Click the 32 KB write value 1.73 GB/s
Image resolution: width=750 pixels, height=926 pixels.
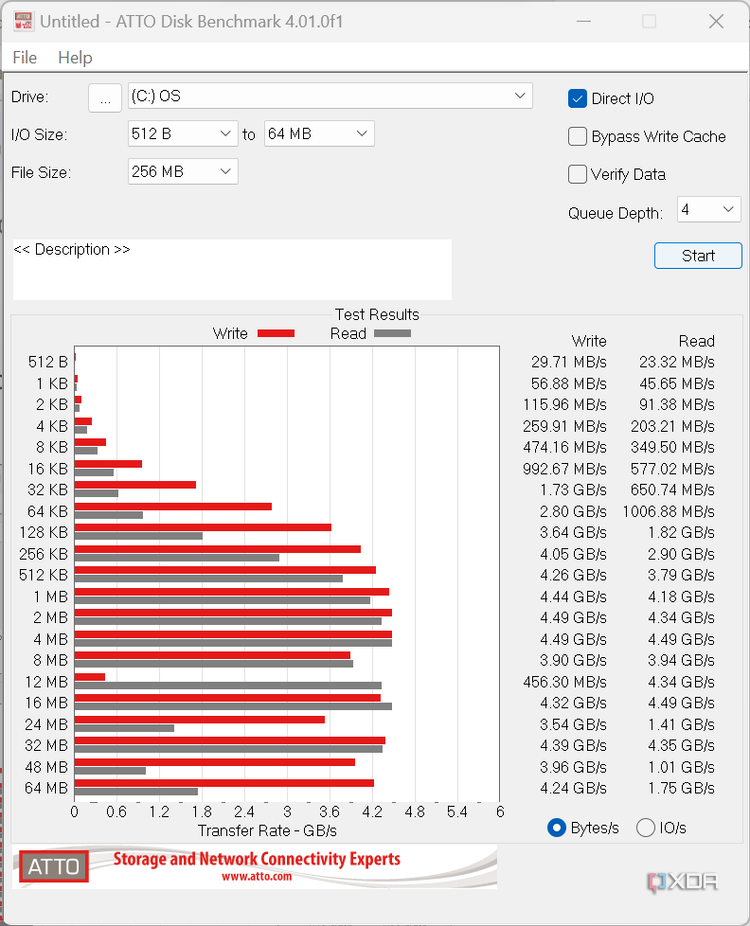pyautogui.click(x=573, y=490)
